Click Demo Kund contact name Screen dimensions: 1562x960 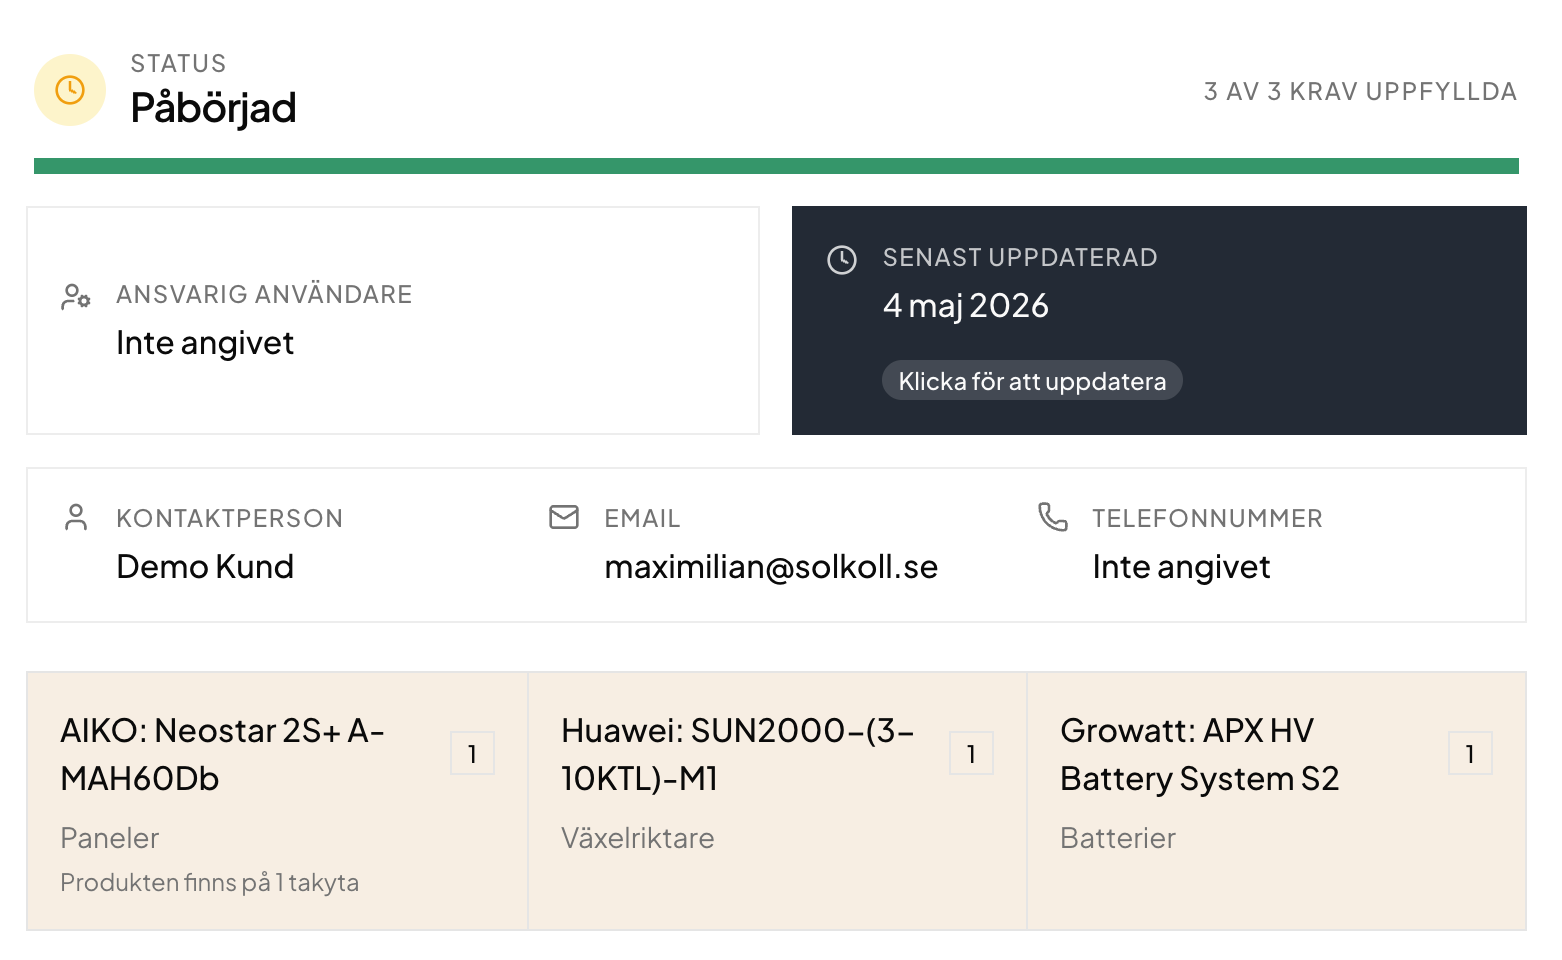click(205, 567)
